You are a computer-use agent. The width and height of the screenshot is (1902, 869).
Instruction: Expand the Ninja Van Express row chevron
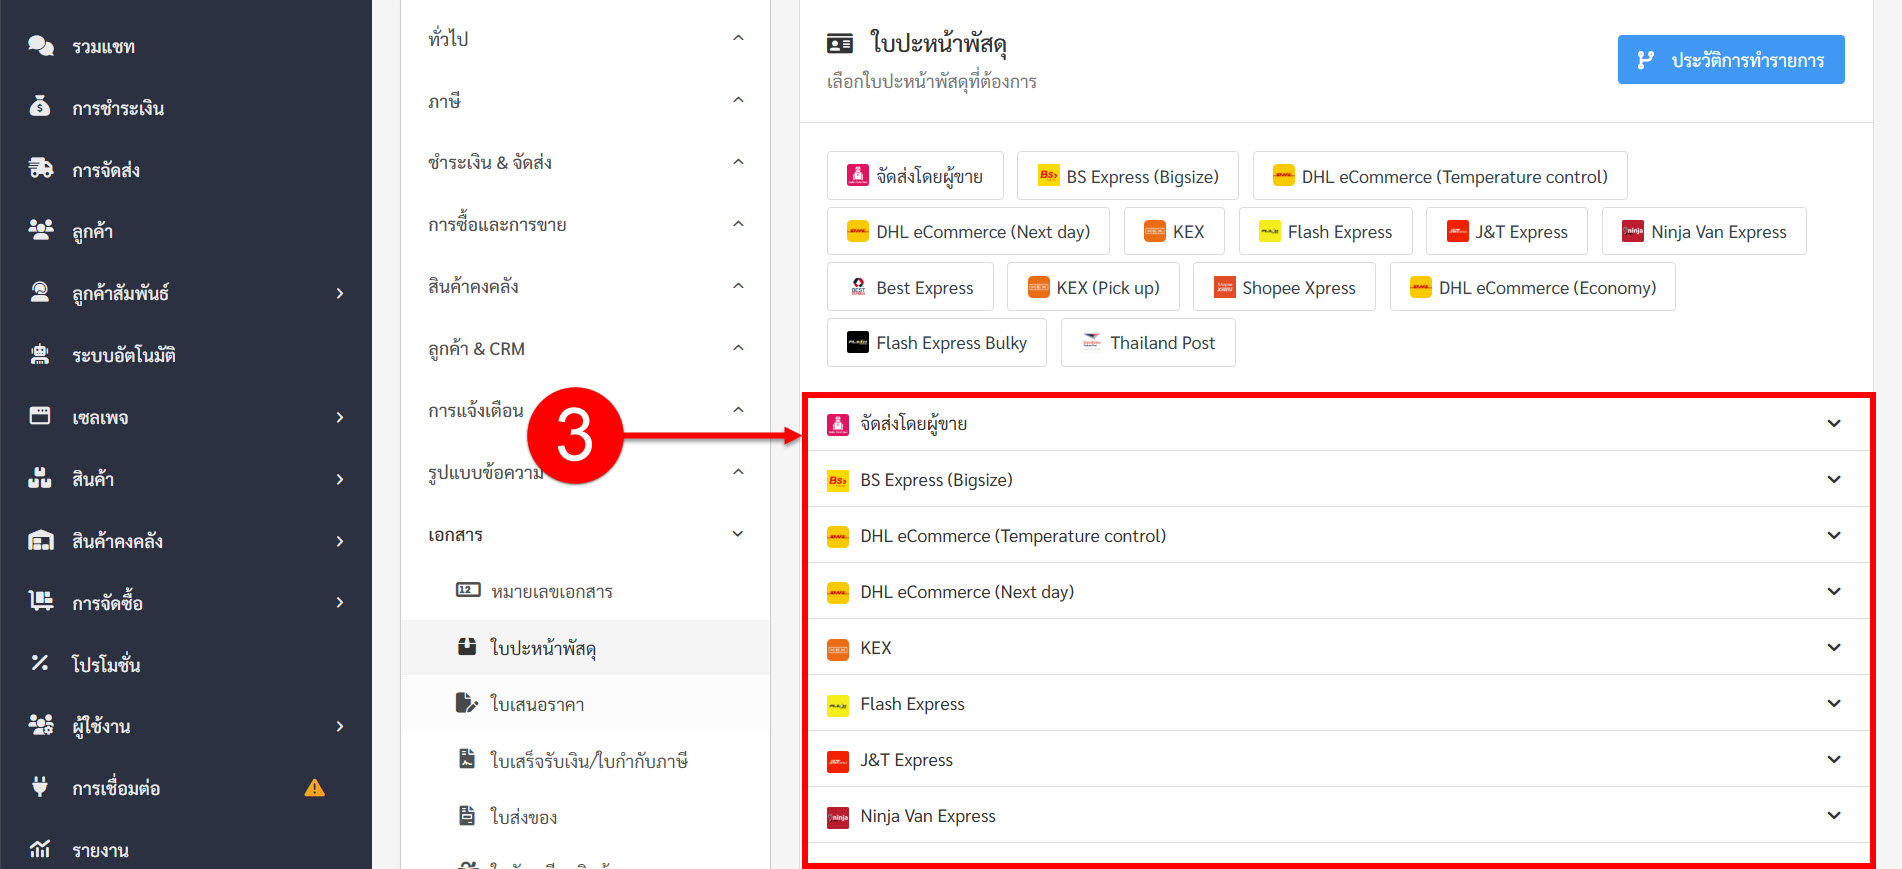coord(1834,815)
